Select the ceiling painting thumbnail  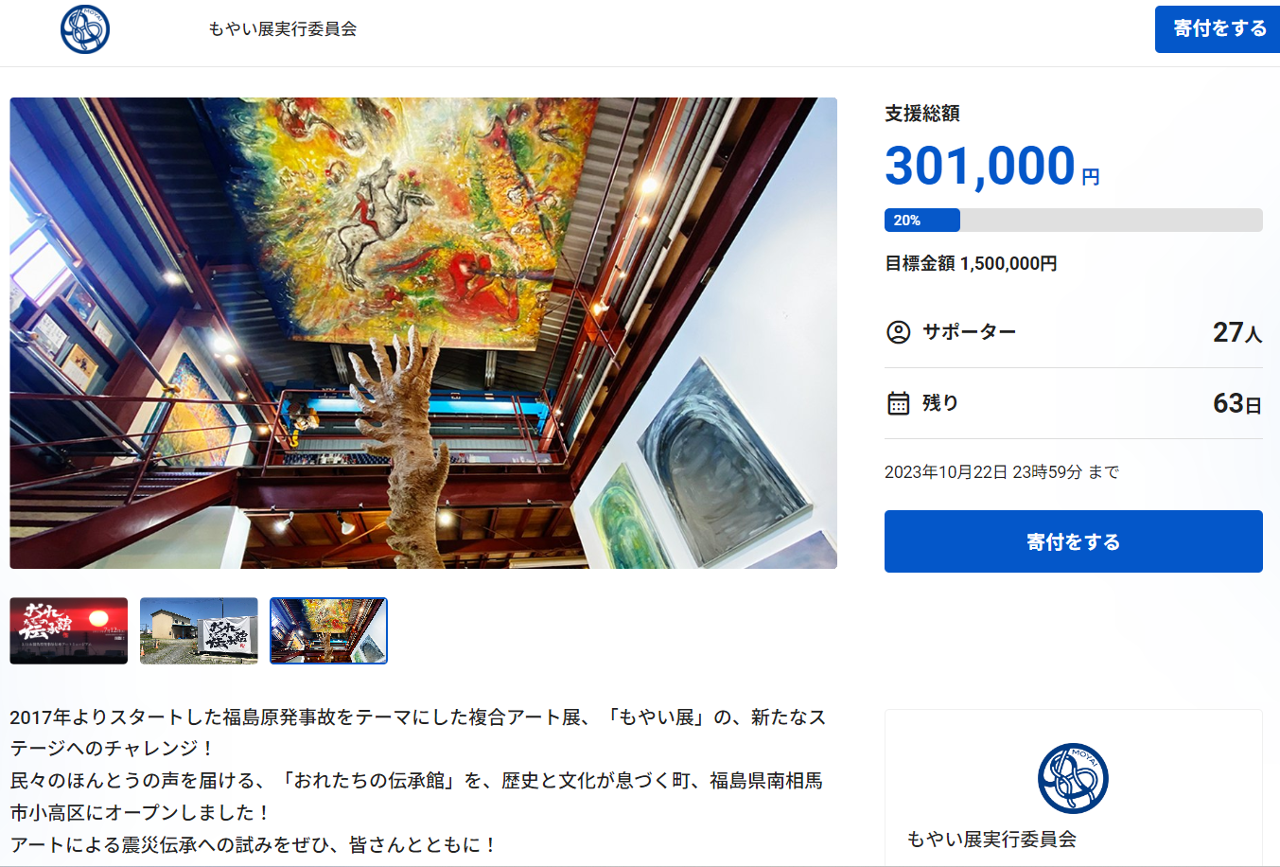pos(329,631)
